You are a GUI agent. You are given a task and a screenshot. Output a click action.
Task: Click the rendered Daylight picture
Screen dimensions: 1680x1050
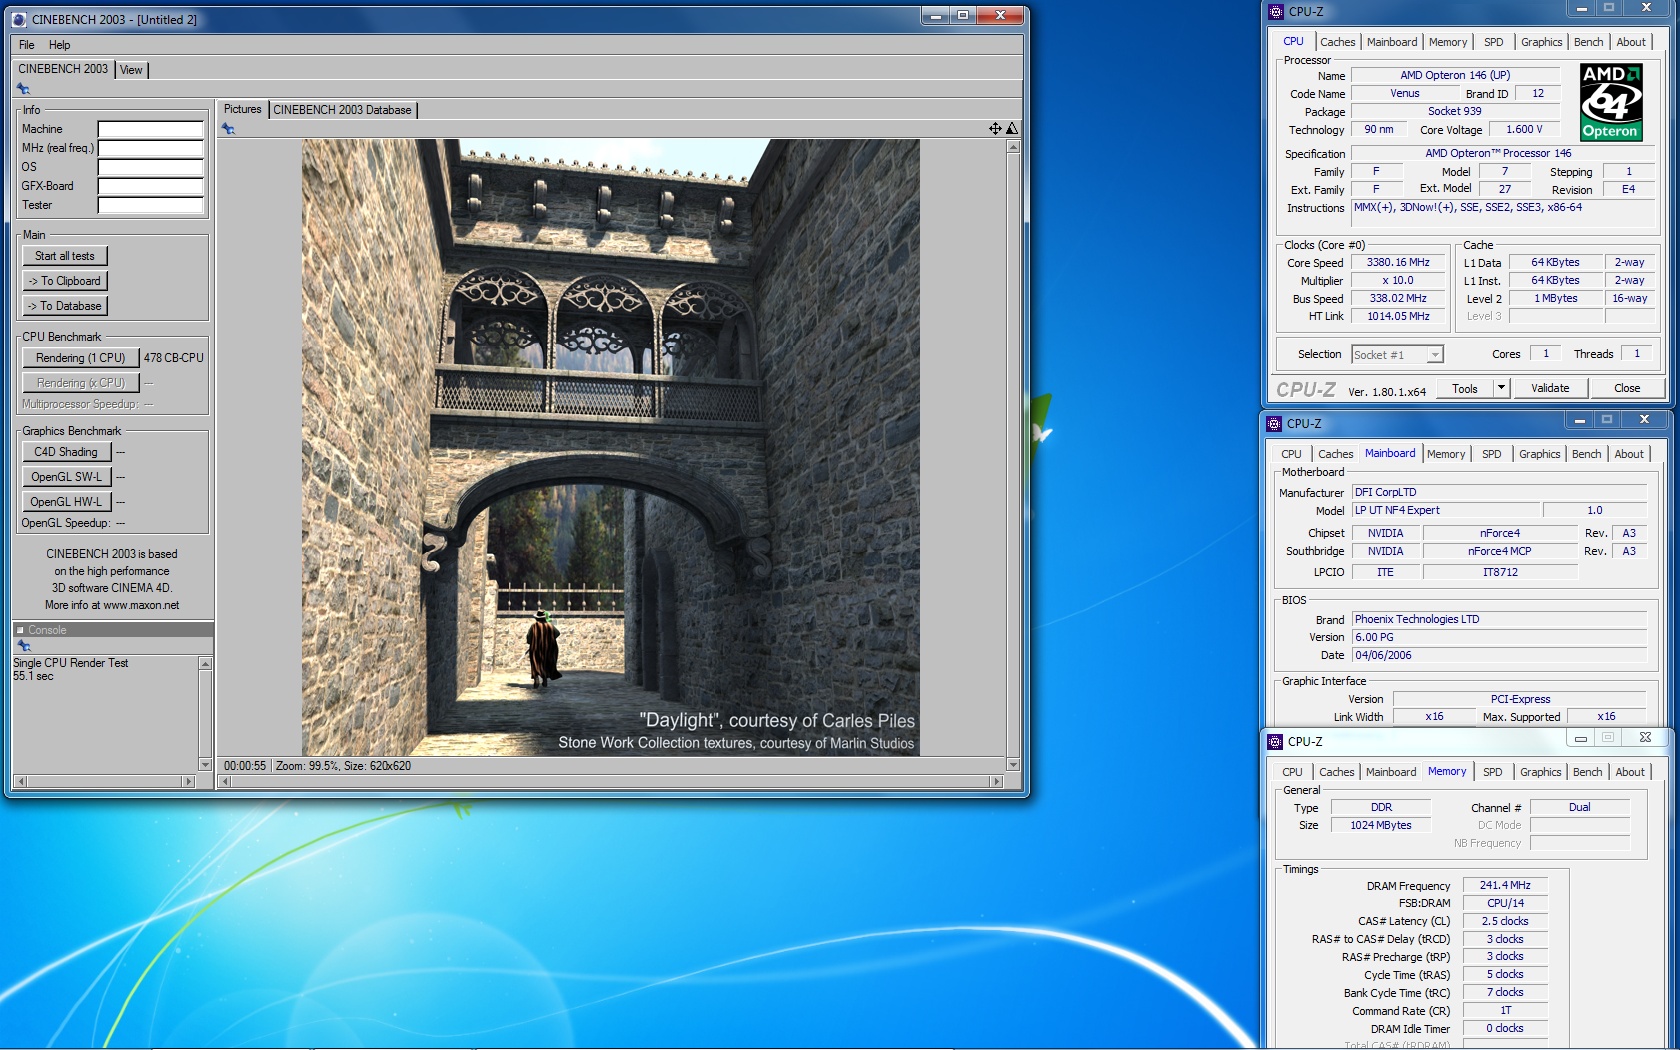610,447
